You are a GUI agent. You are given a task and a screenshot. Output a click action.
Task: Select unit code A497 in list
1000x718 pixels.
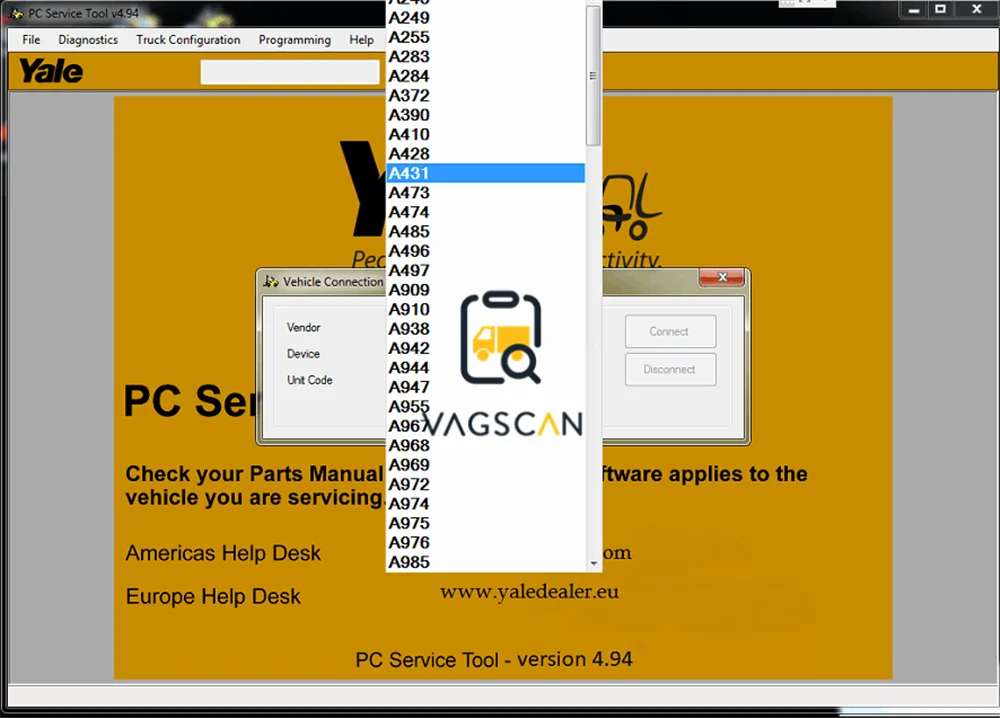[485, 270]
